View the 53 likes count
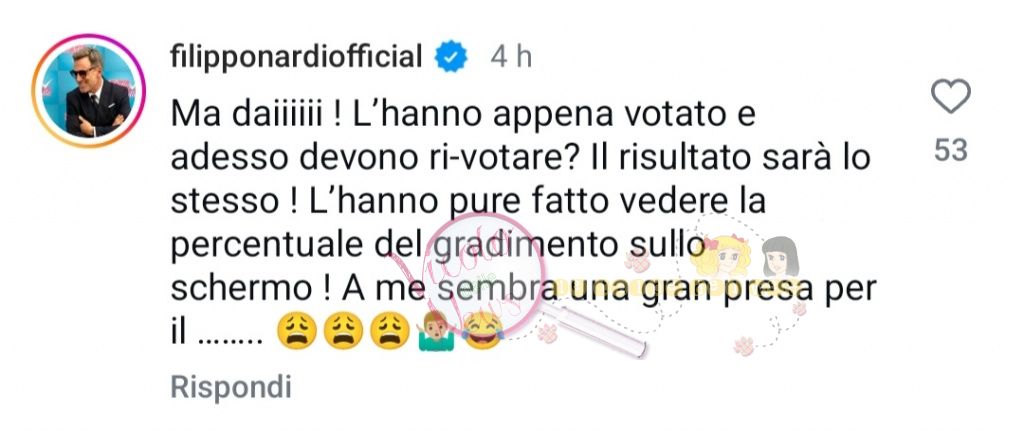This screenshot has width=1024, height=431. 950,150
